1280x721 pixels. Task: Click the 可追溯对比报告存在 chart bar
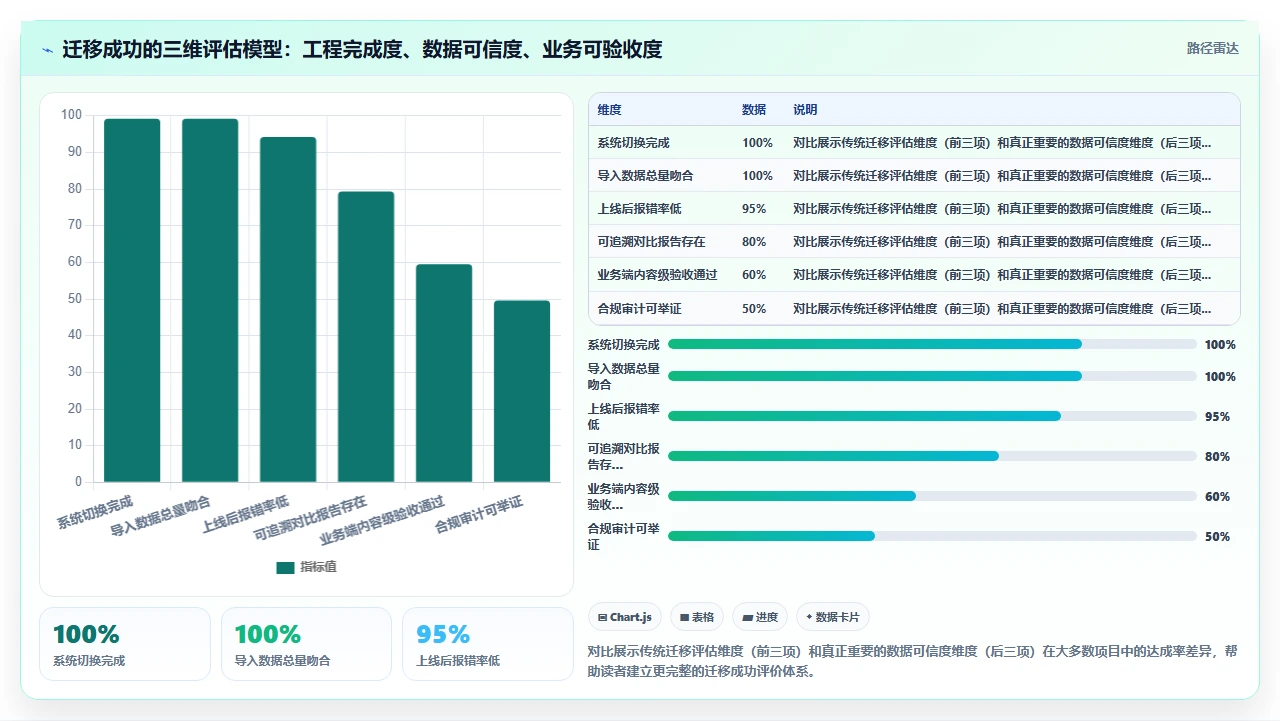[x=366, y=337]
